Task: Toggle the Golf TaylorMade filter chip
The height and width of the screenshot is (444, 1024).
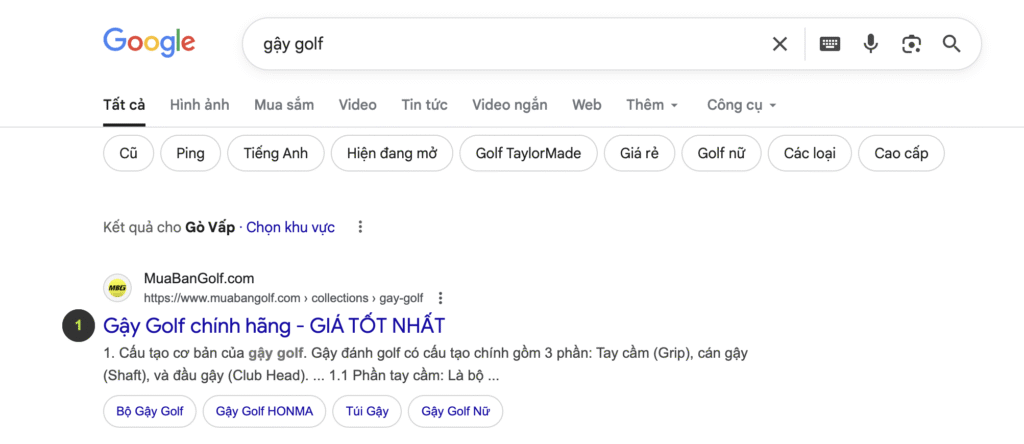Action: click(x=528, y=153)
